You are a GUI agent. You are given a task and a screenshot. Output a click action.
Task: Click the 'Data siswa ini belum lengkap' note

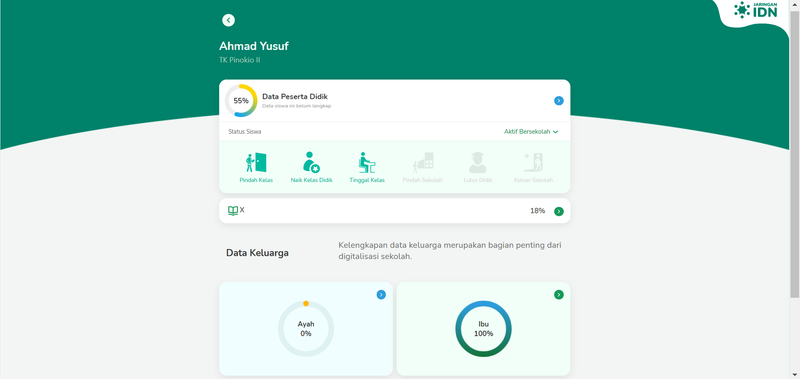point(296,106)
